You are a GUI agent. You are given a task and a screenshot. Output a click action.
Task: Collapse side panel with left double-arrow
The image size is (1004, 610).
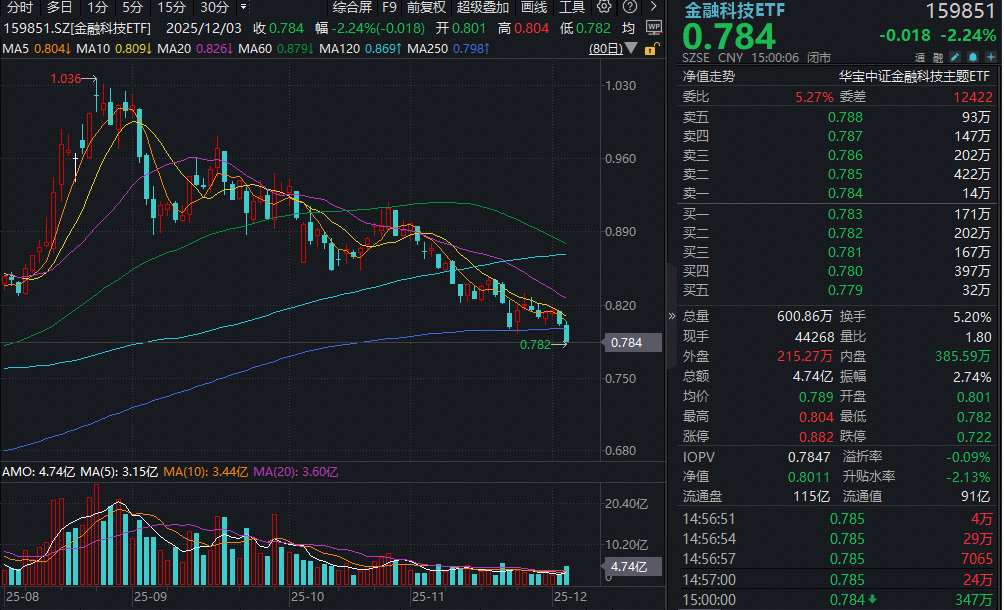click(671, 315)
